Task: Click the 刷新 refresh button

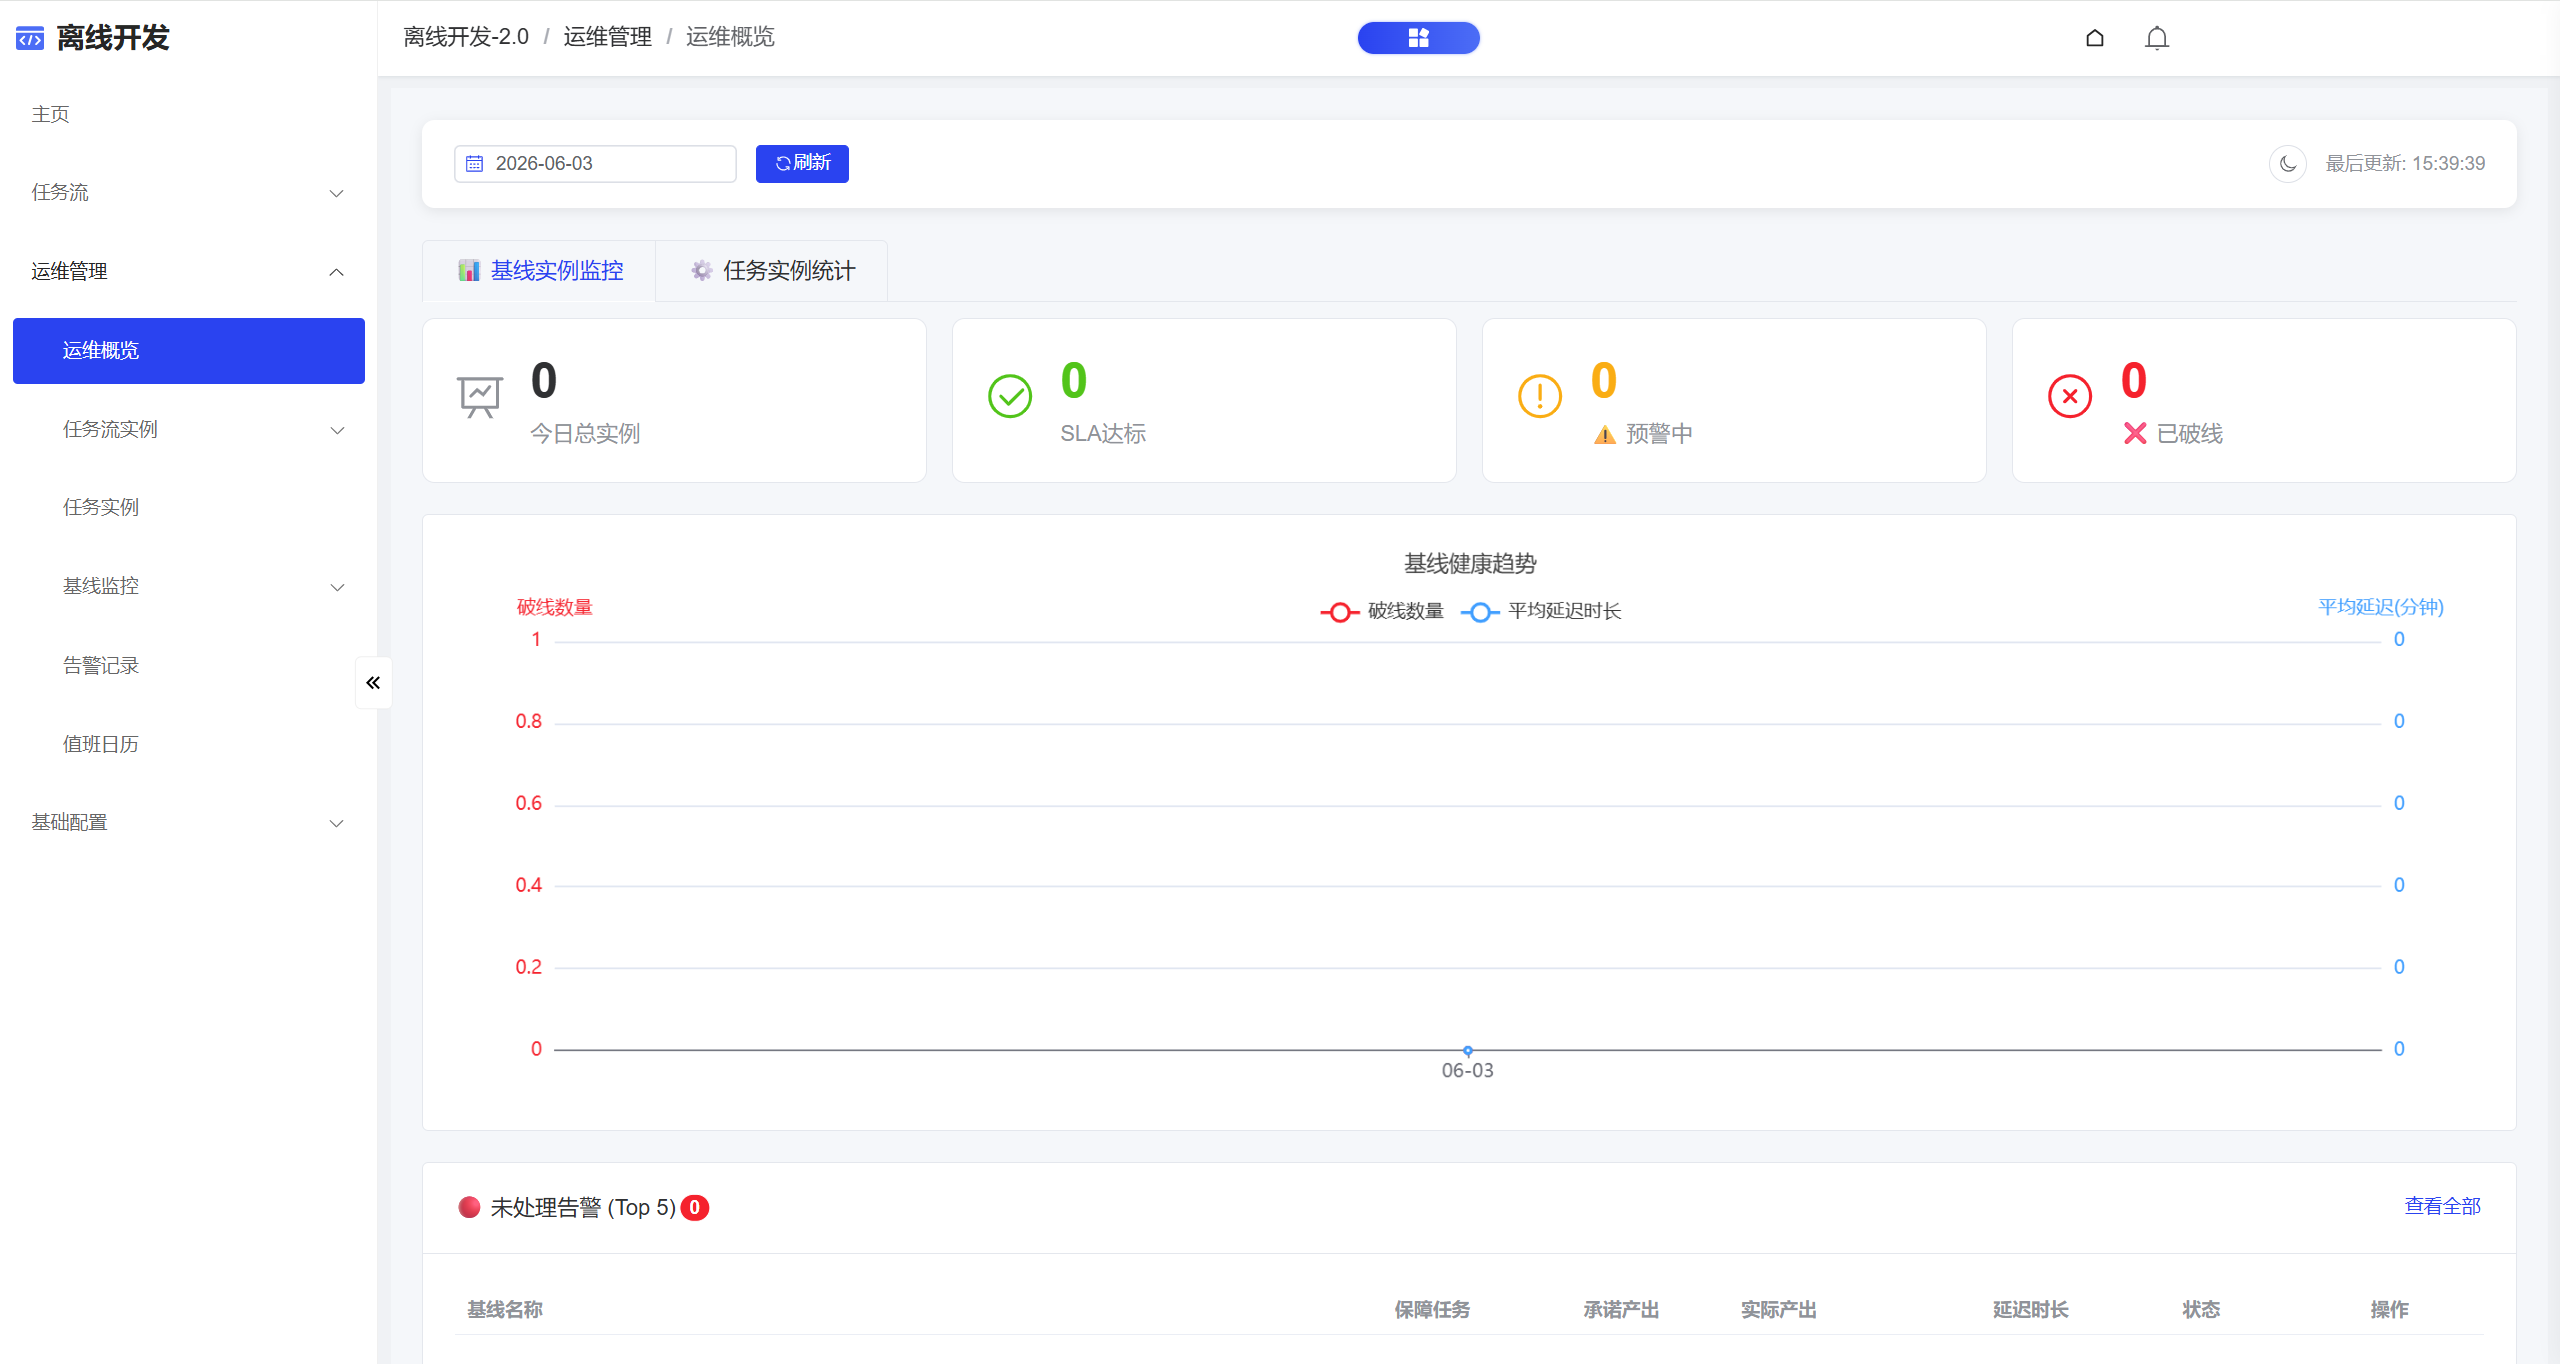Action: click(x=802, y=164)
